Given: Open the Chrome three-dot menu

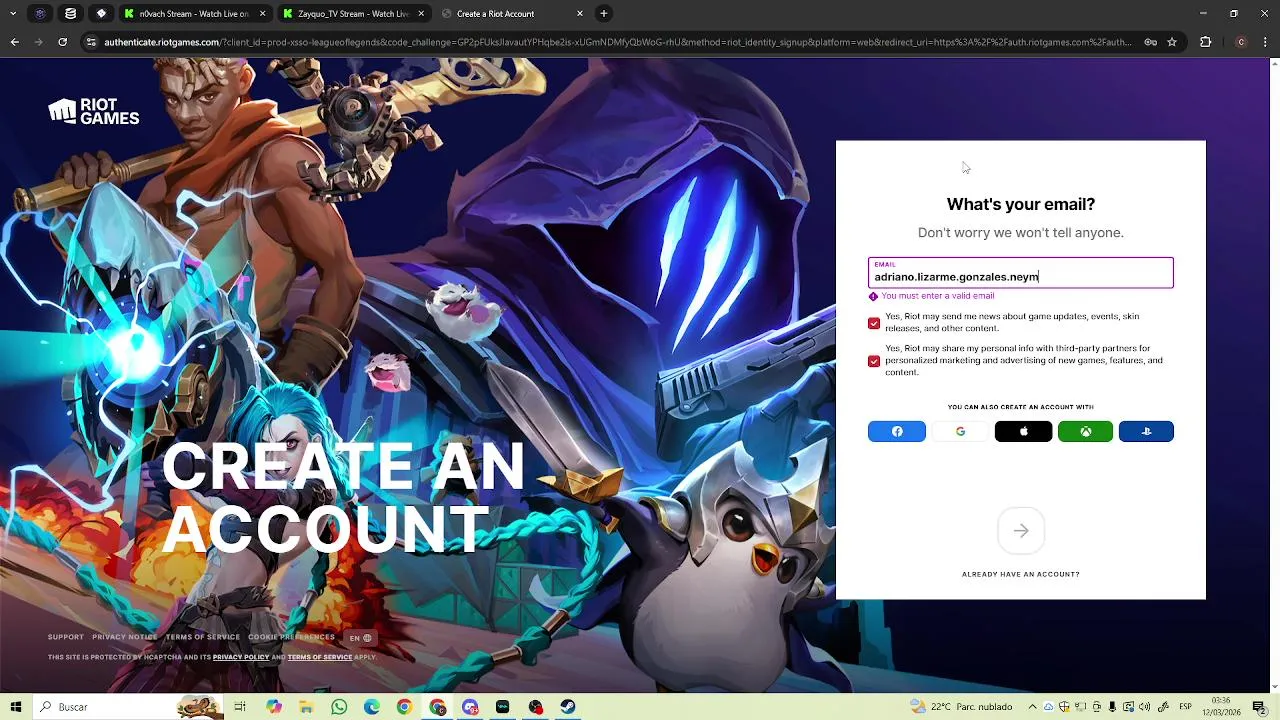Looking at the screenshot, I should 1266,42.
